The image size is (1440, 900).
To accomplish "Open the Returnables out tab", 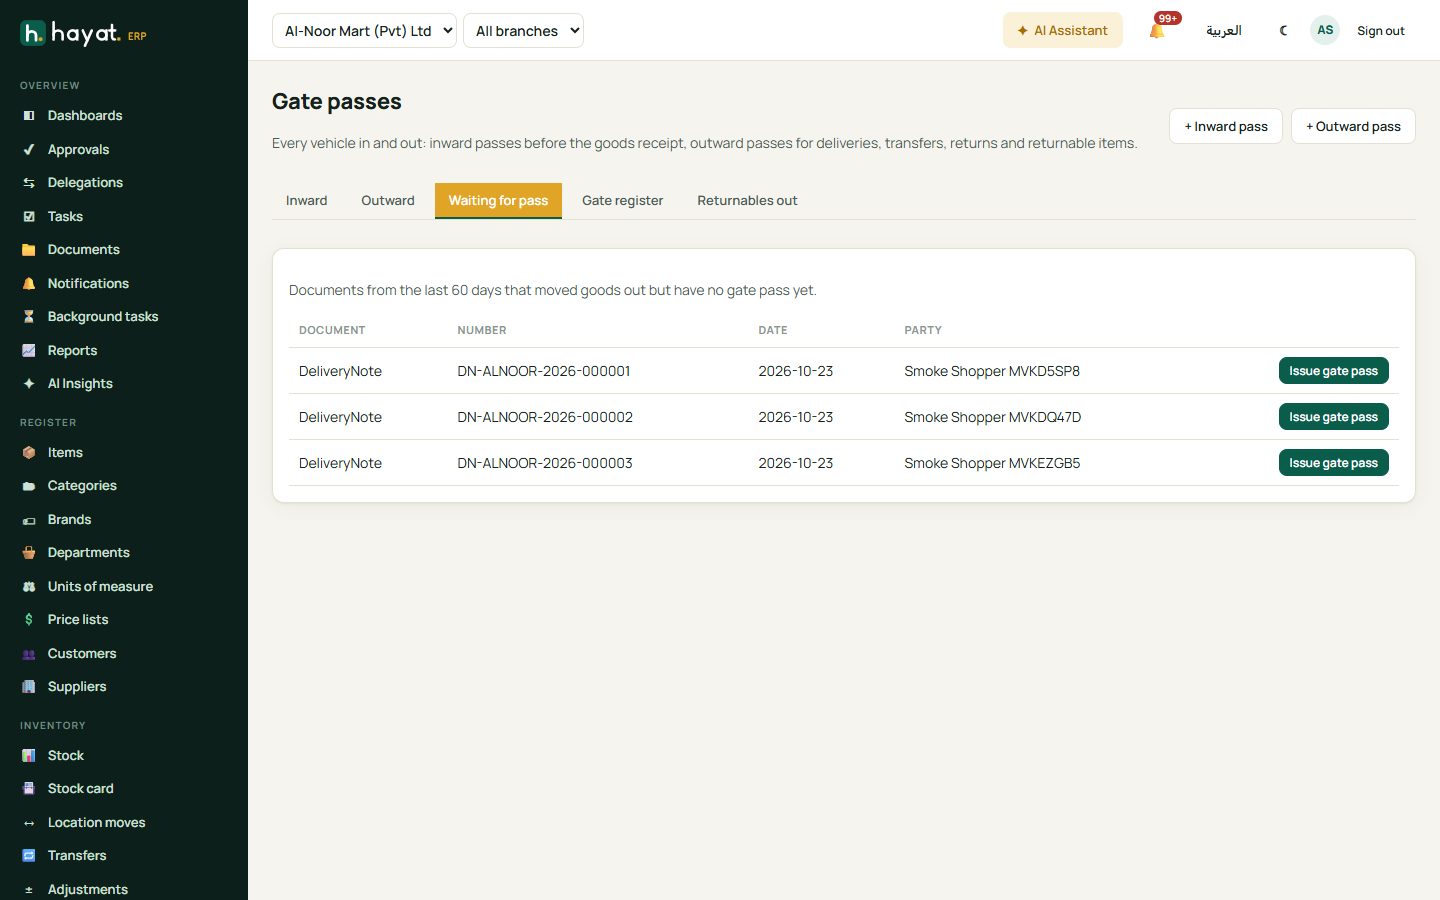I will pos(747,200).
